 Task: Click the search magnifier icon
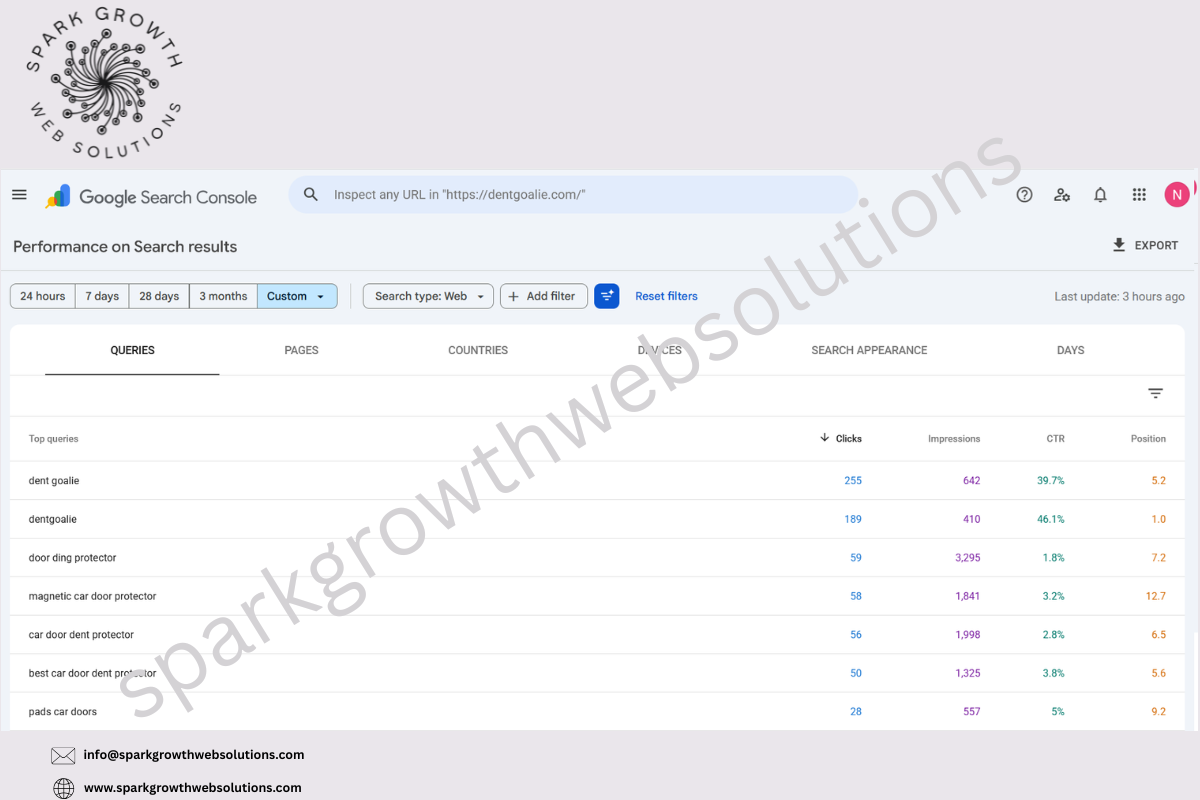pyautogui.click(x=311, y=194)
